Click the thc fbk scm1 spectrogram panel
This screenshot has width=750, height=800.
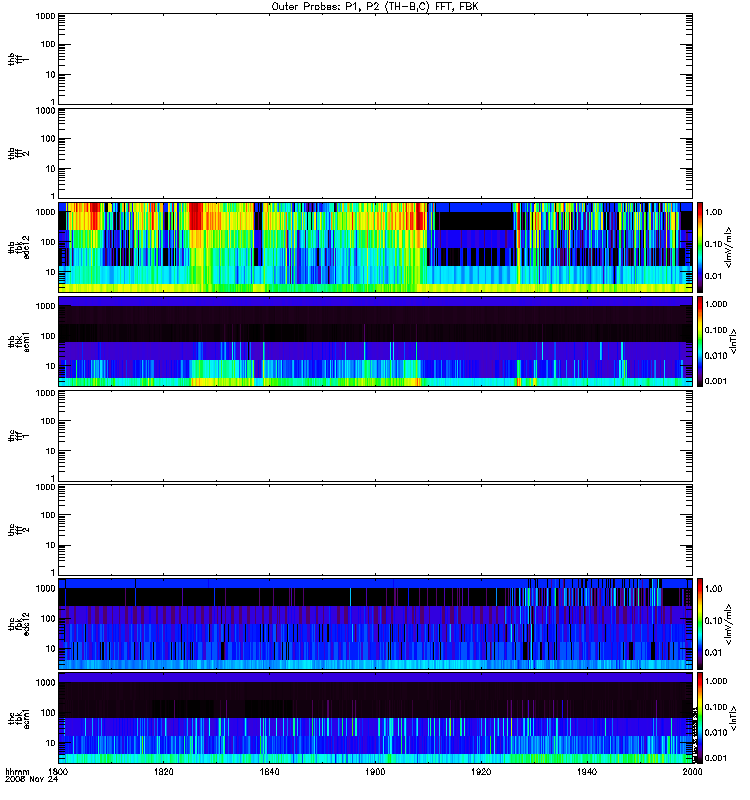[375, 718]
